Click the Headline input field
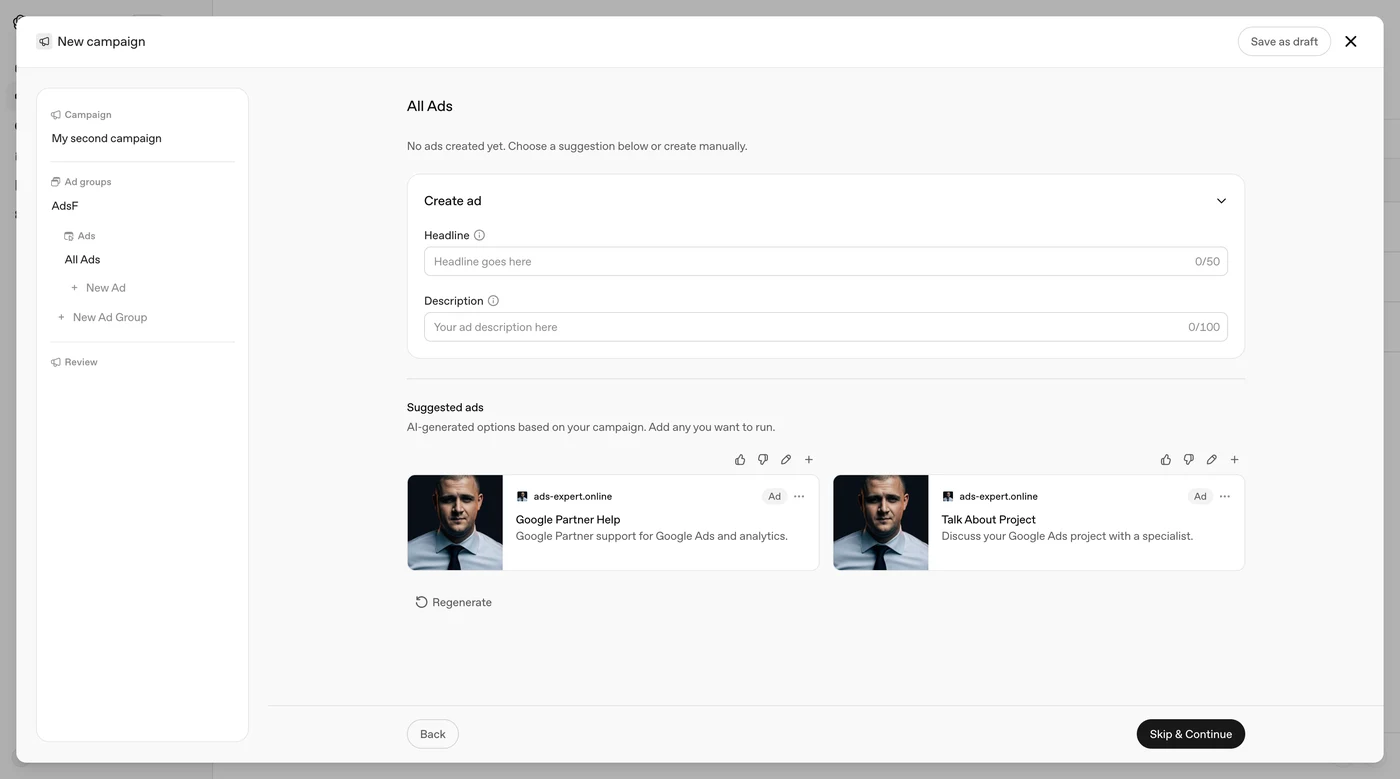1400x779 pixels. coord(826,262)
